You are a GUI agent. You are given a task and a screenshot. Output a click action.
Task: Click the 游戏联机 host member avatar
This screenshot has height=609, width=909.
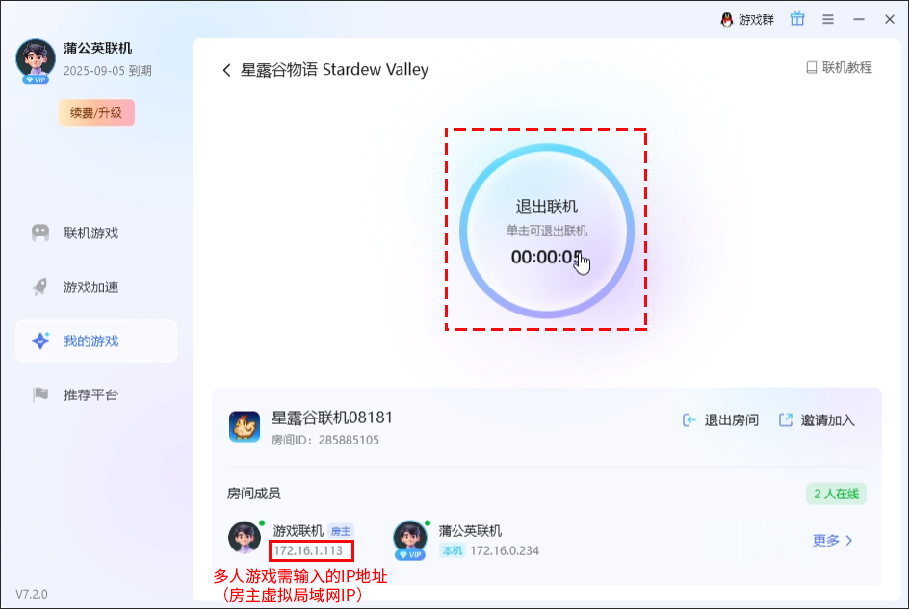pyautogui.click(x=244, y=537)
